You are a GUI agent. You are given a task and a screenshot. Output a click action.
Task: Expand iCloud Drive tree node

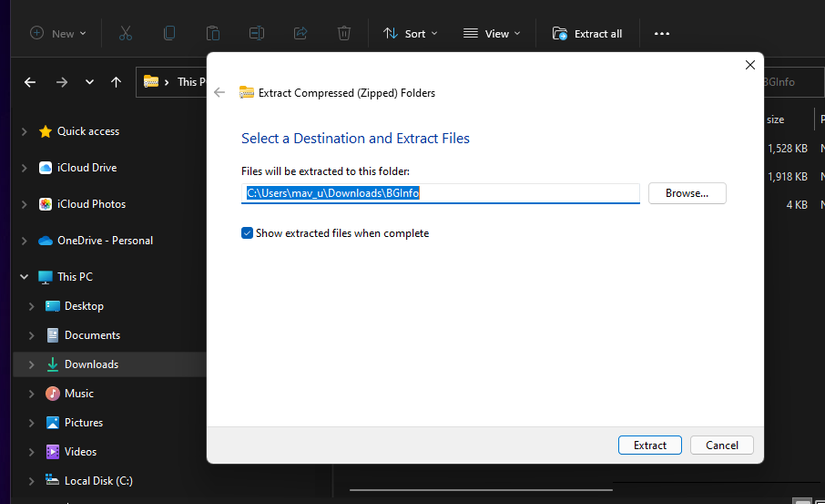coord(24,168)
